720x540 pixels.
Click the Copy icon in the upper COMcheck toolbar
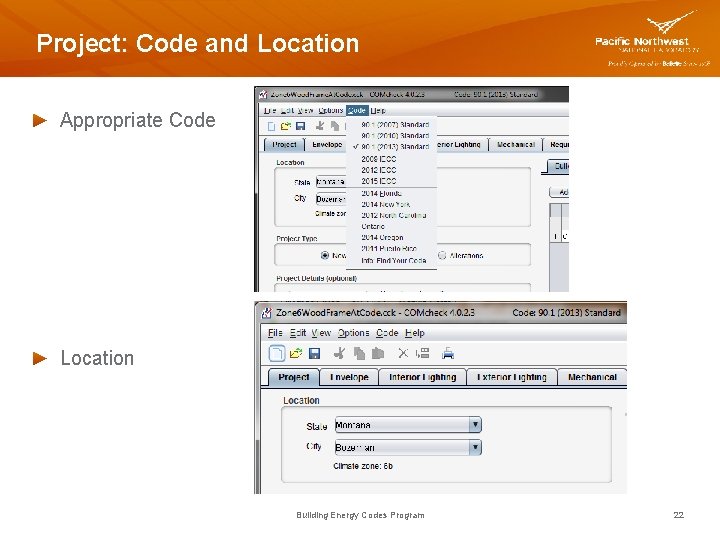[335, 126]
